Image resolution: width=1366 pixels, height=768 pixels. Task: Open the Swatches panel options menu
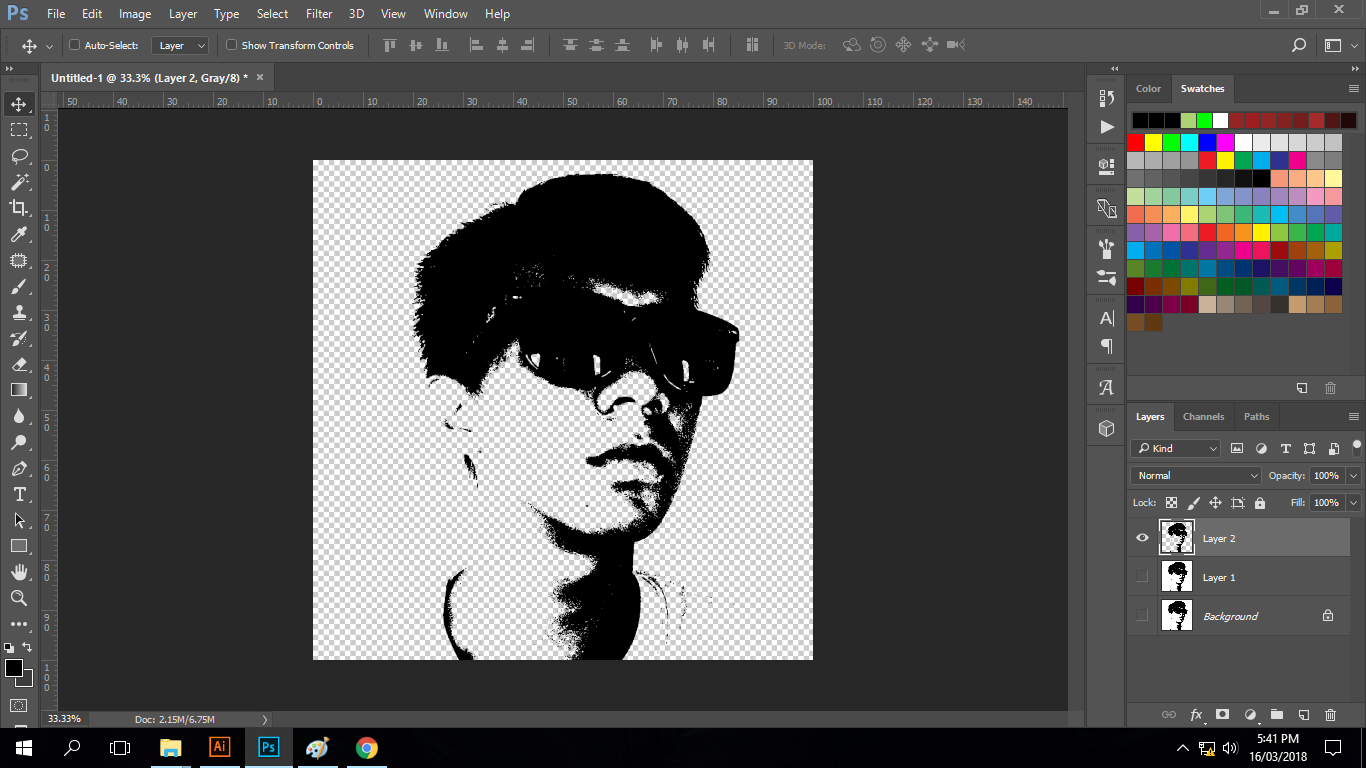pos(1354,89)
